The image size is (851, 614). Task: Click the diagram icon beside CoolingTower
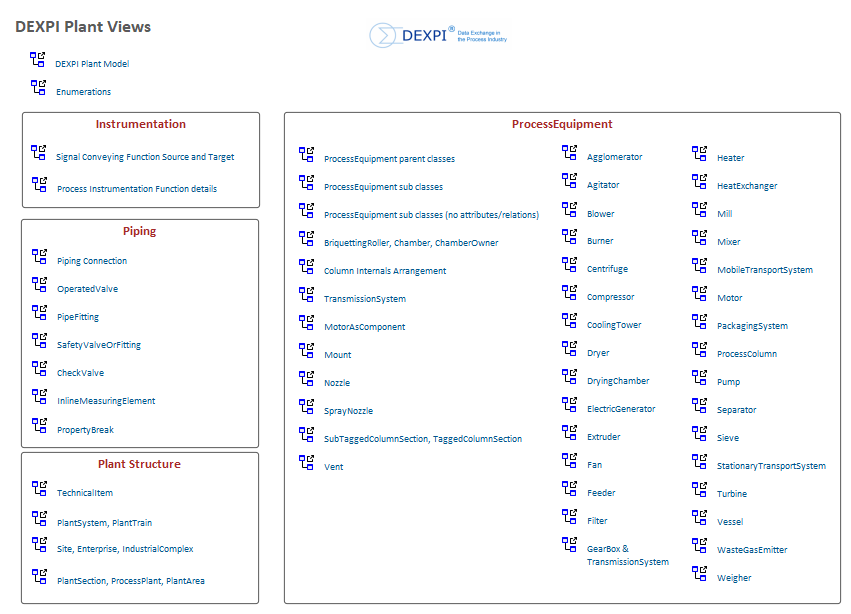(569, 321)
